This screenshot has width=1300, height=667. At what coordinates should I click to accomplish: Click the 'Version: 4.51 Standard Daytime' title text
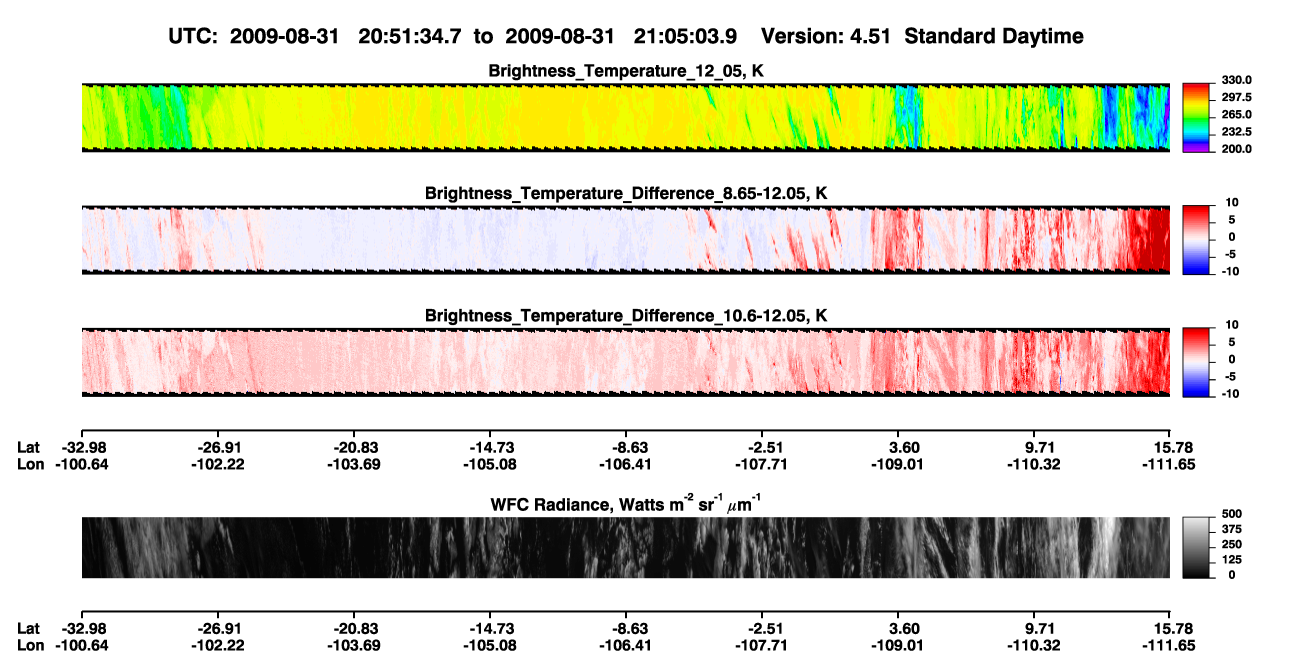(922, 36)
